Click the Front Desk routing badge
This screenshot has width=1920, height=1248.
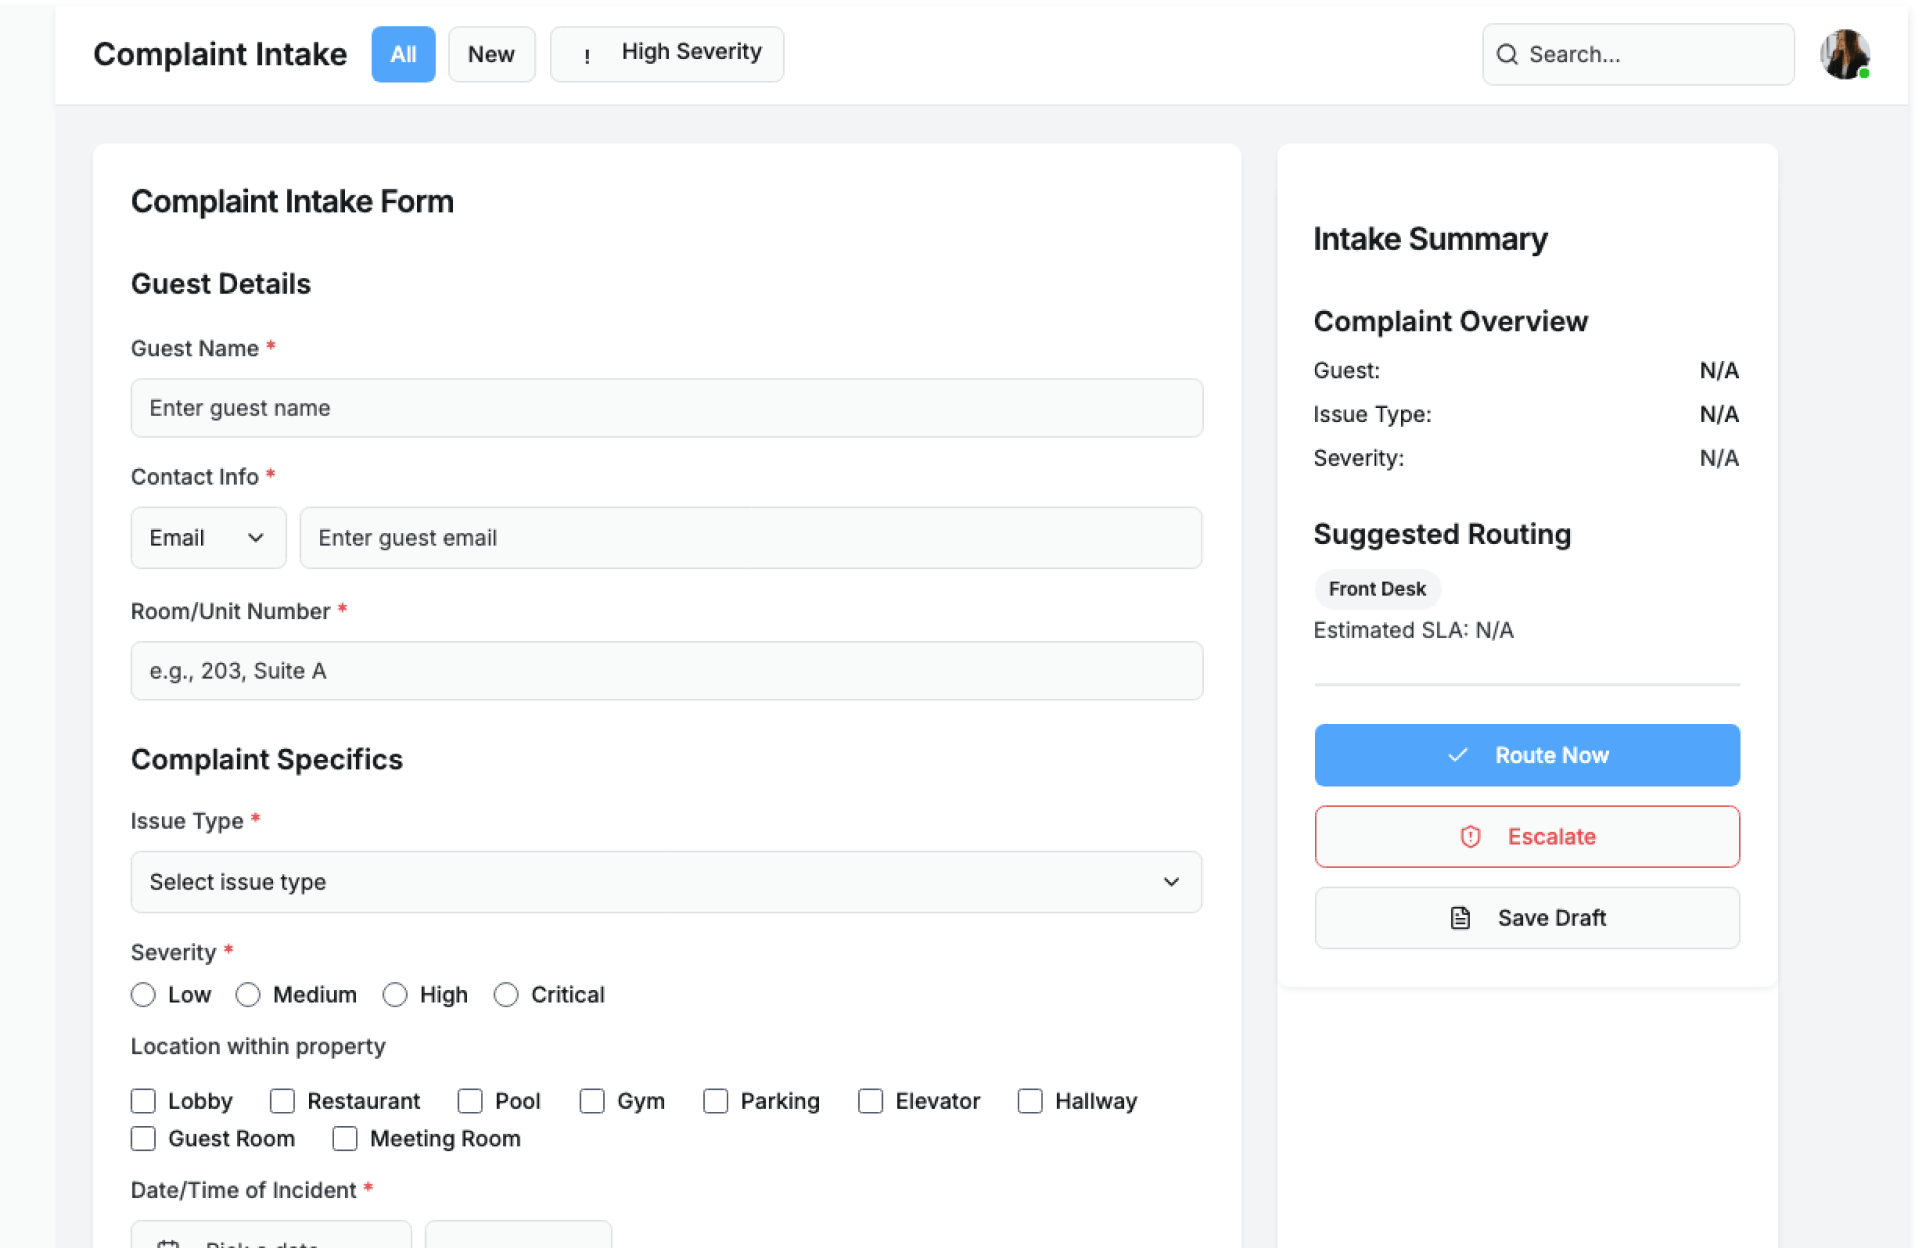pos(1376,589)
